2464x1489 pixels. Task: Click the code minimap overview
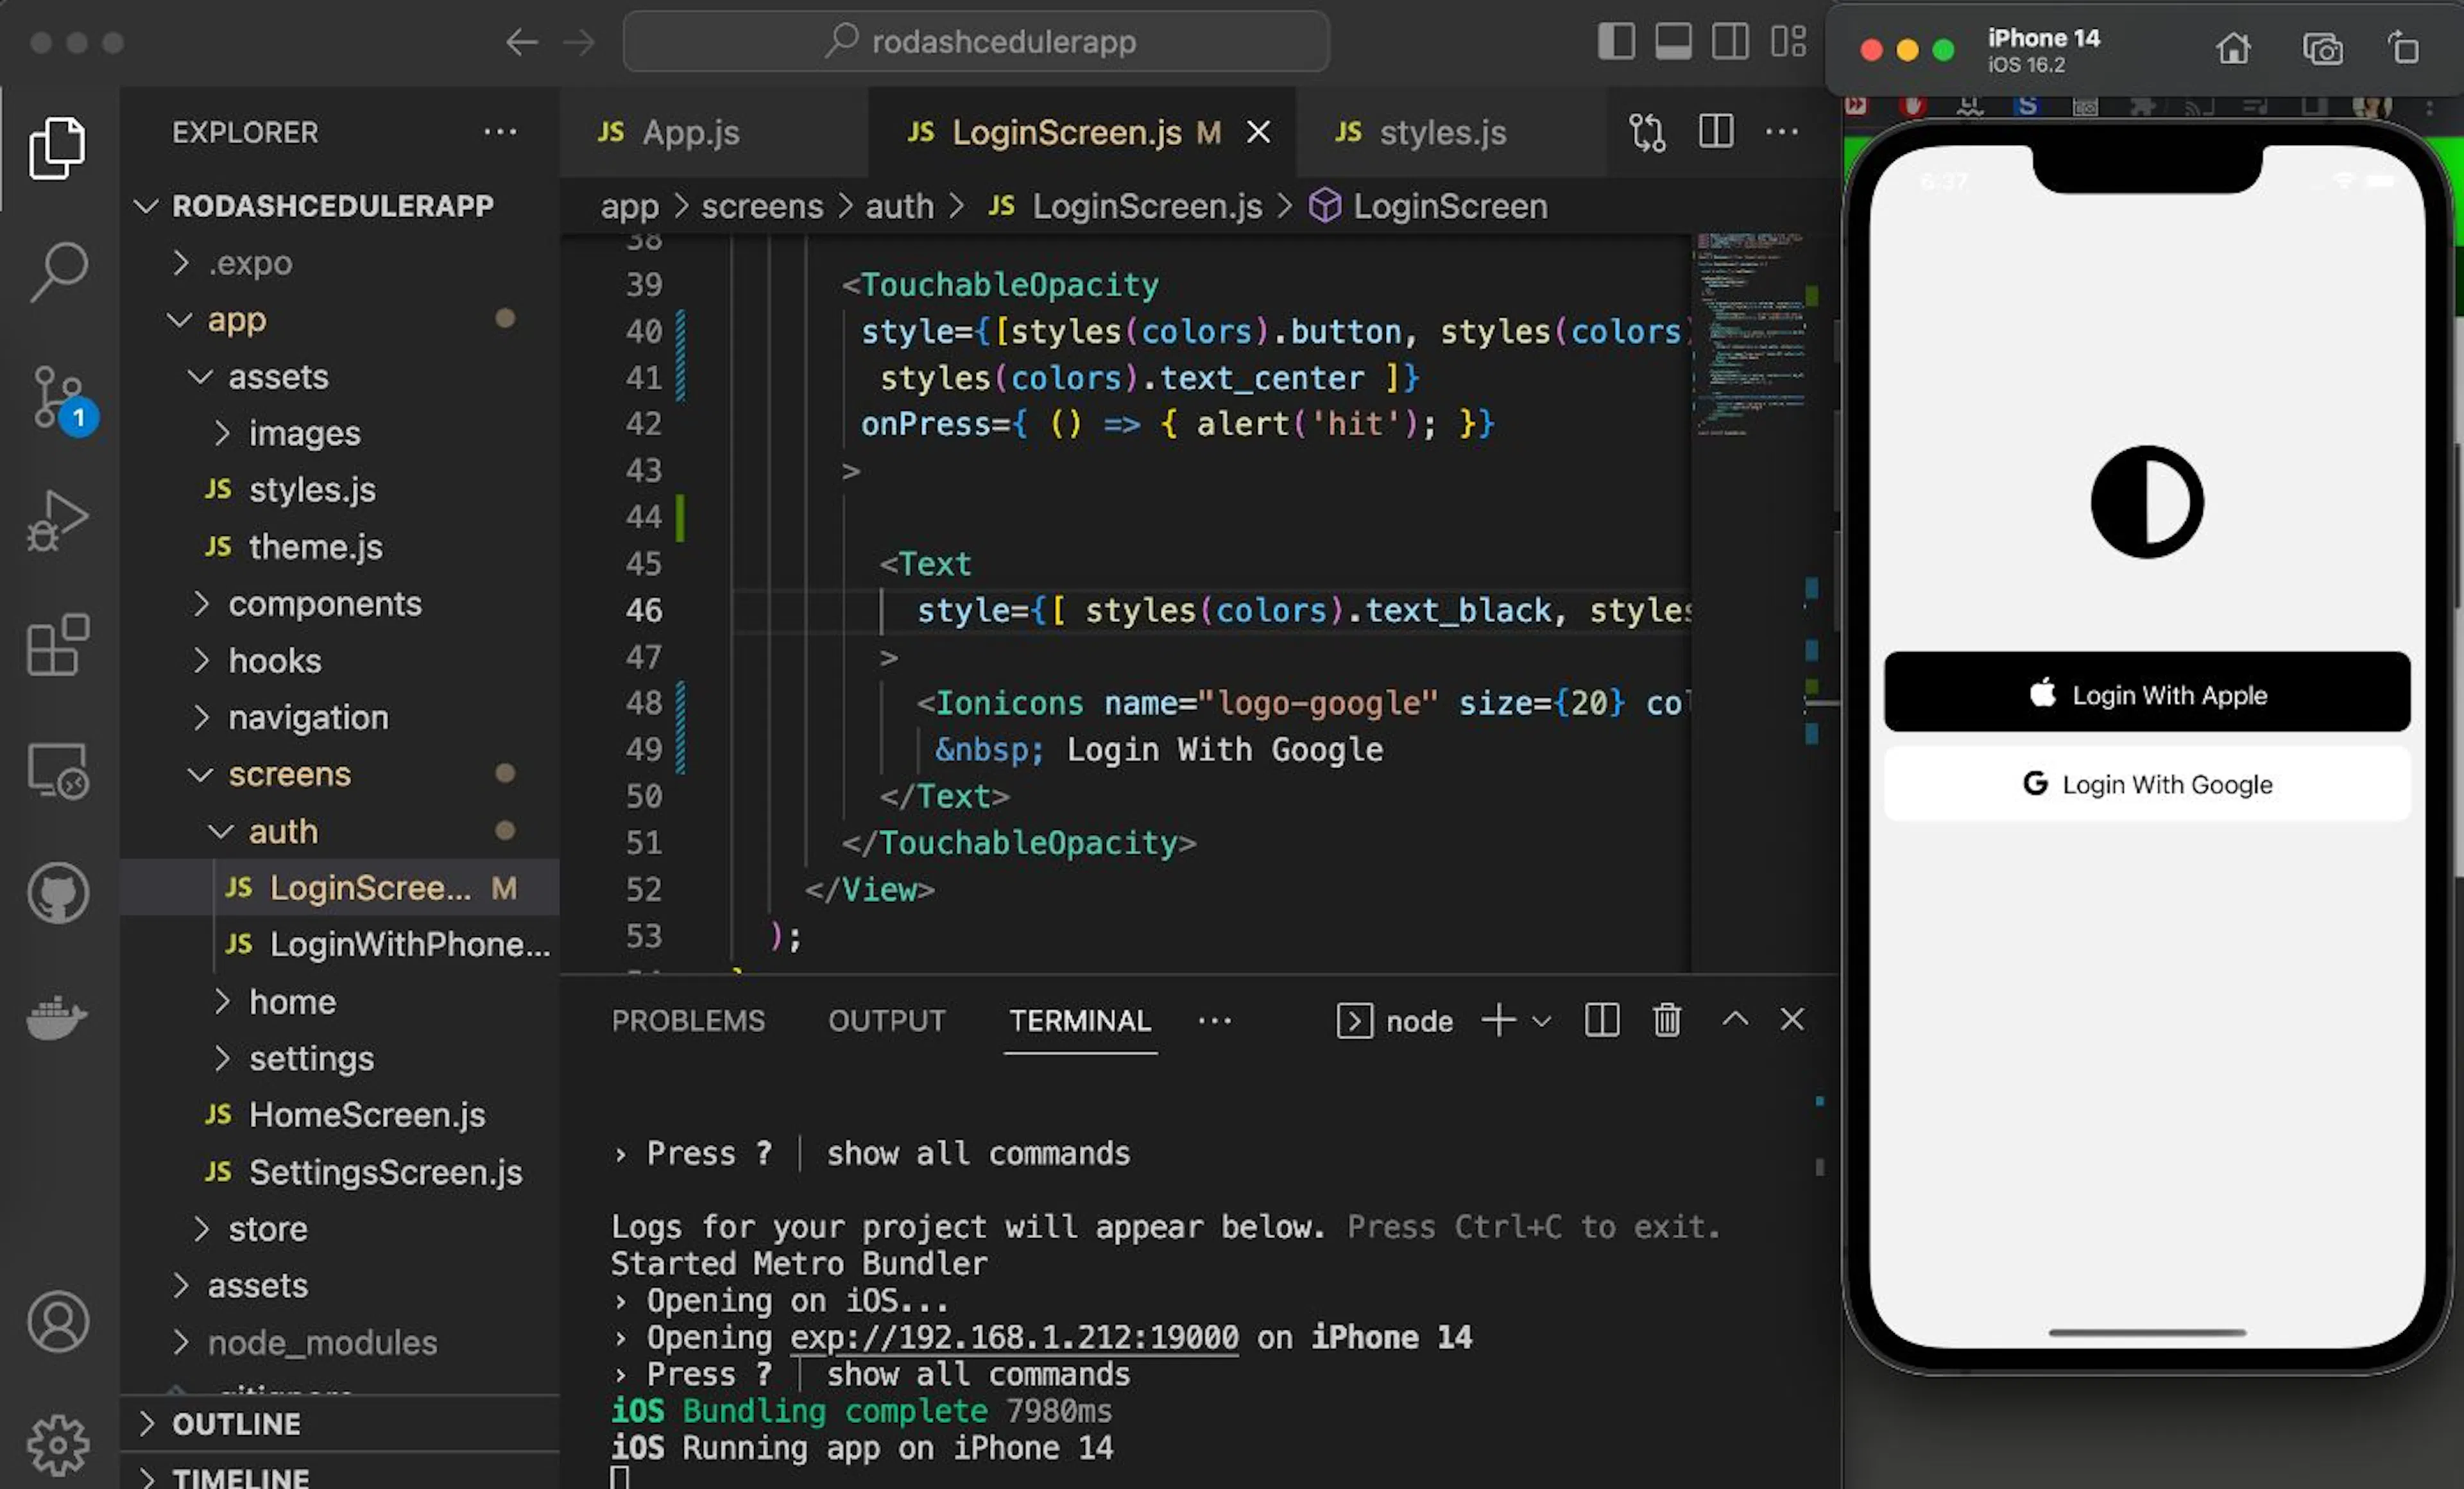(x=1750, y=335)
